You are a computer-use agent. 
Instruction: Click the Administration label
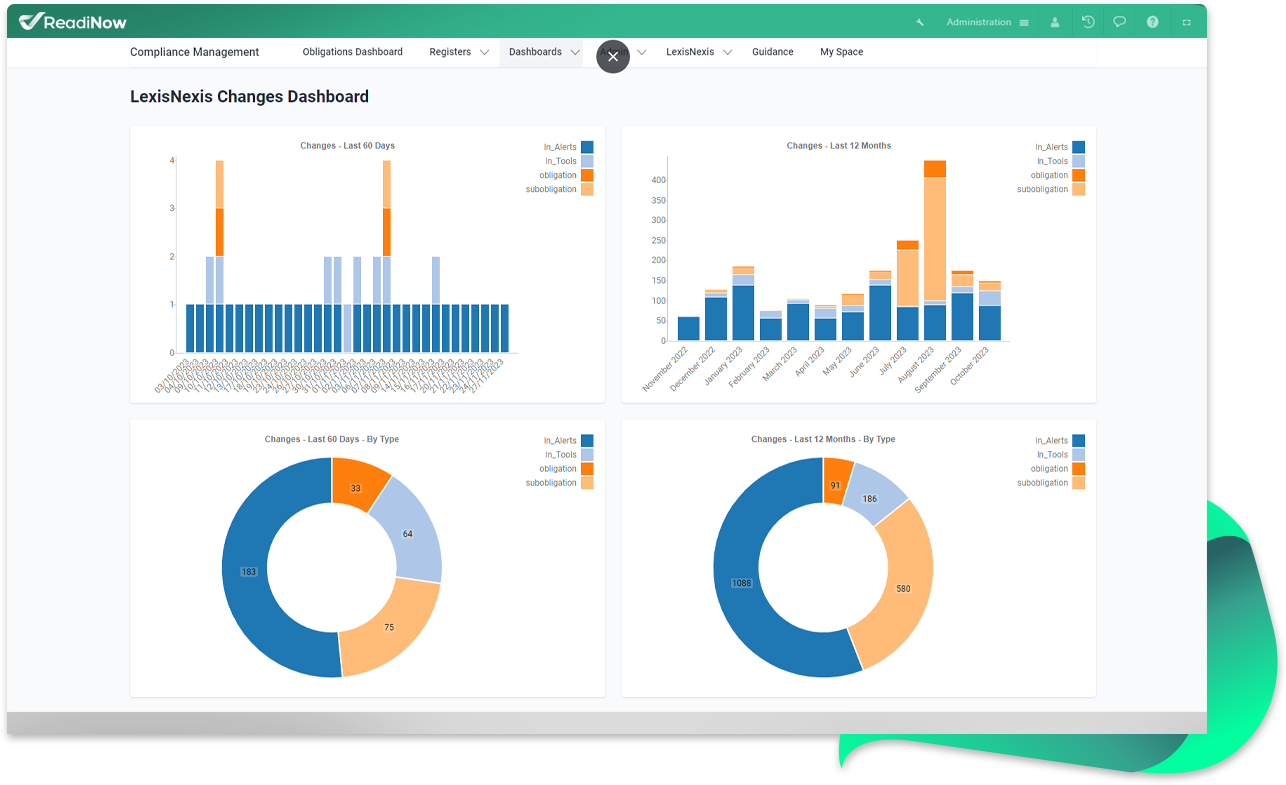979,22
